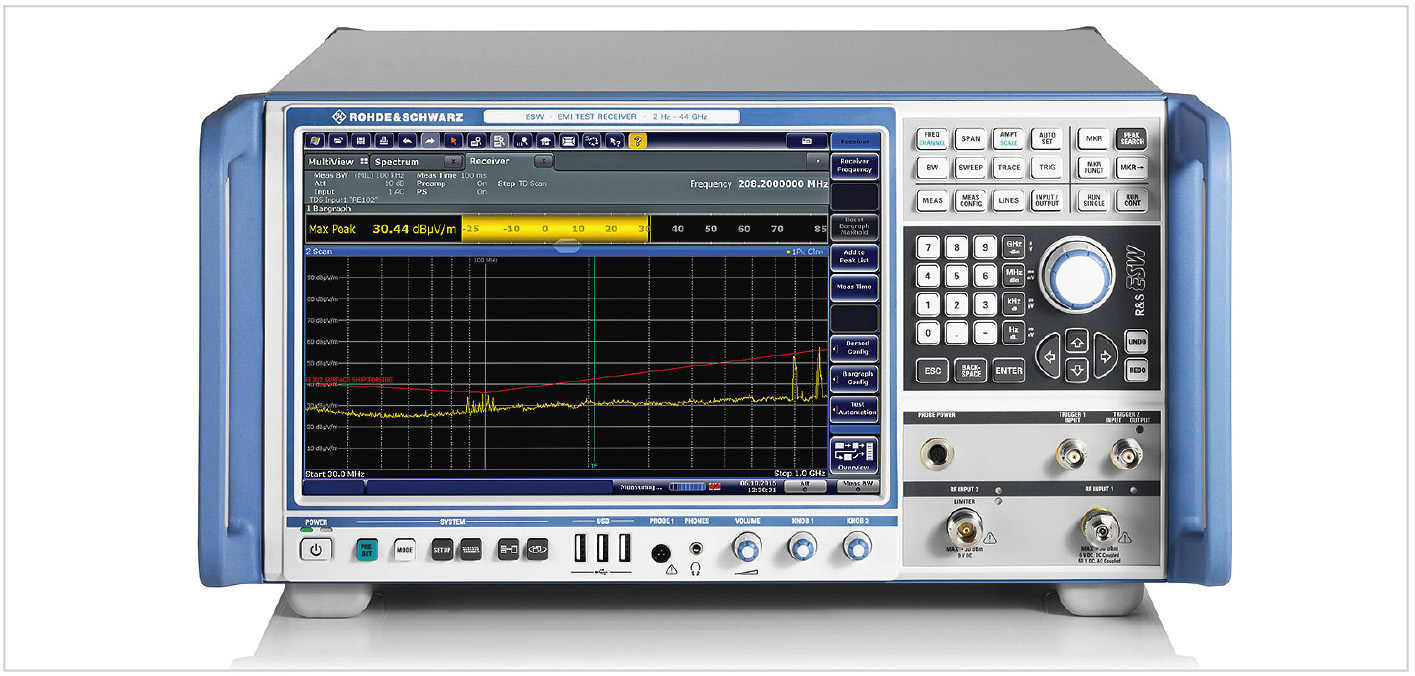Hit the left arrow navigation key
1415x676 pixels.
1047,356
